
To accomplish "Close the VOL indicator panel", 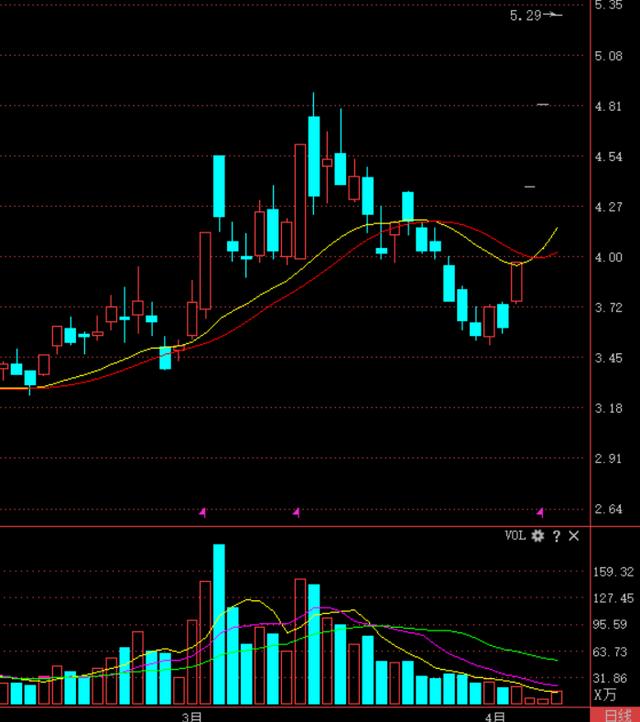I will [x=574, y=536].
